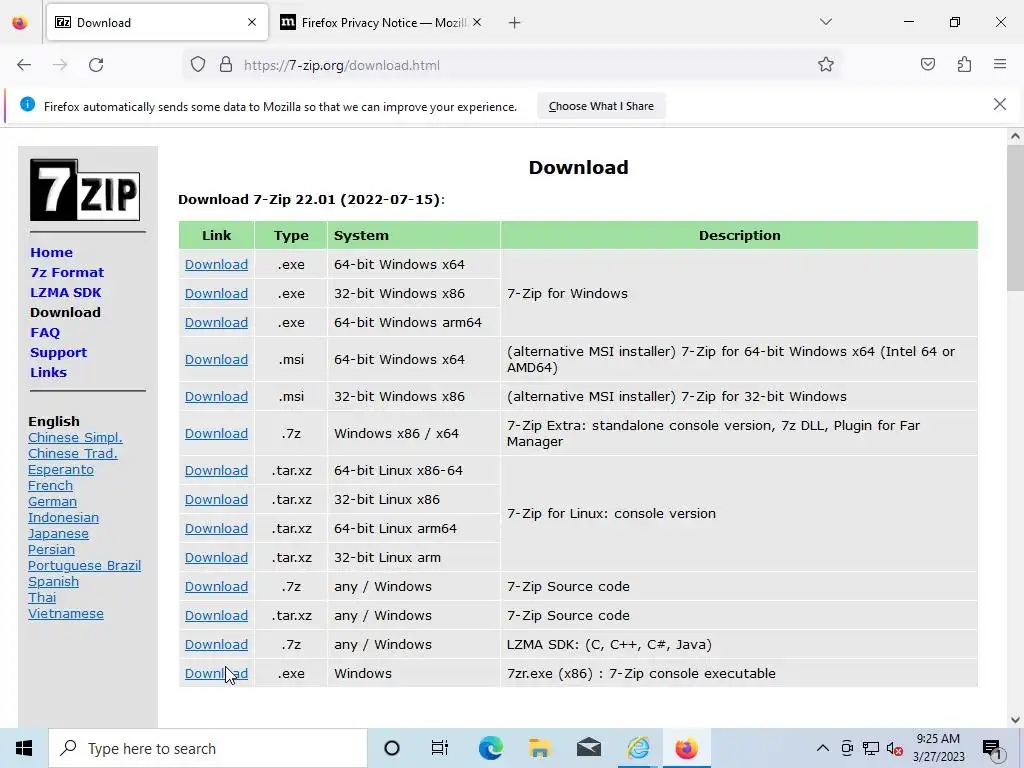1024x768 pixels.
Task: Open the LZMA SDK sidebar link
Action: pos(65,292)
